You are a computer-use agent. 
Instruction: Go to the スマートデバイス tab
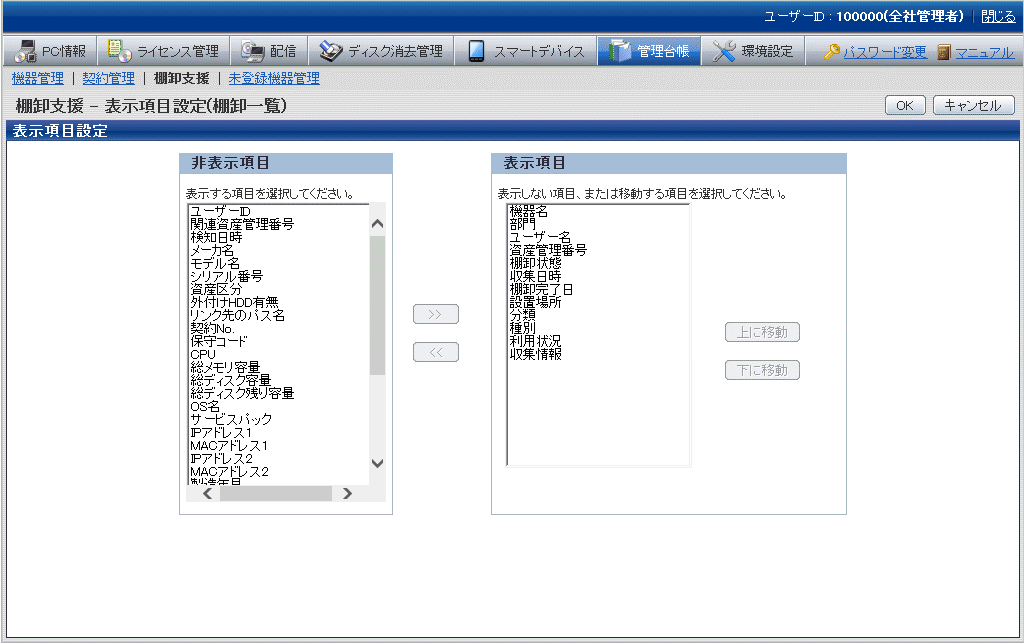point(526,51)
